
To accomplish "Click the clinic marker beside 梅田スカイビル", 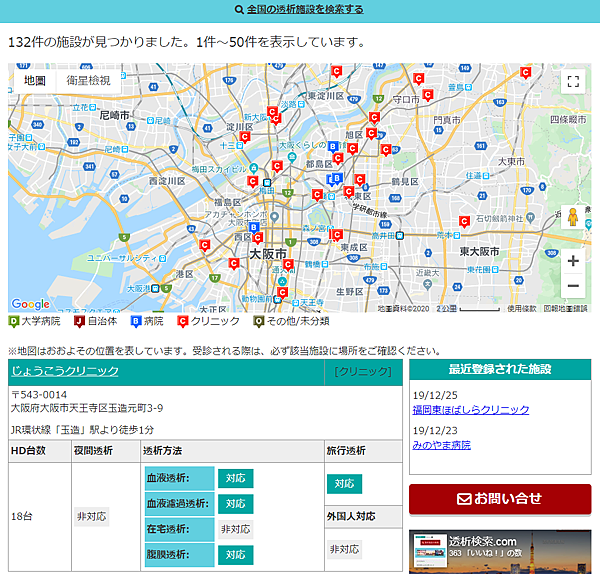I will (253, 181).
